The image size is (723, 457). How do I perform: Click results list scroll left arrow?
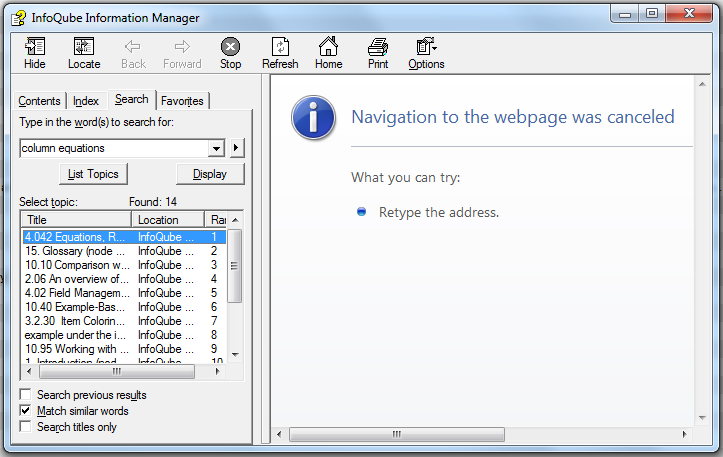(x=29, y=371)
